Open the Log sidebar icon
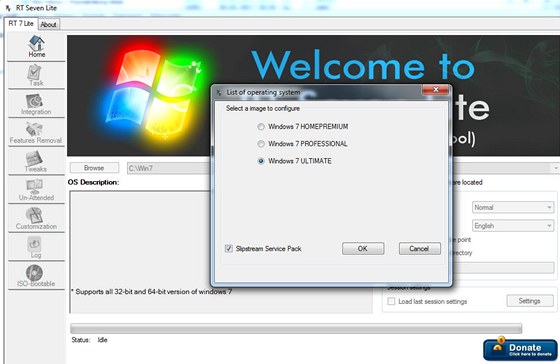The height and width of the screenshot is (364, 560). point(35,244)
